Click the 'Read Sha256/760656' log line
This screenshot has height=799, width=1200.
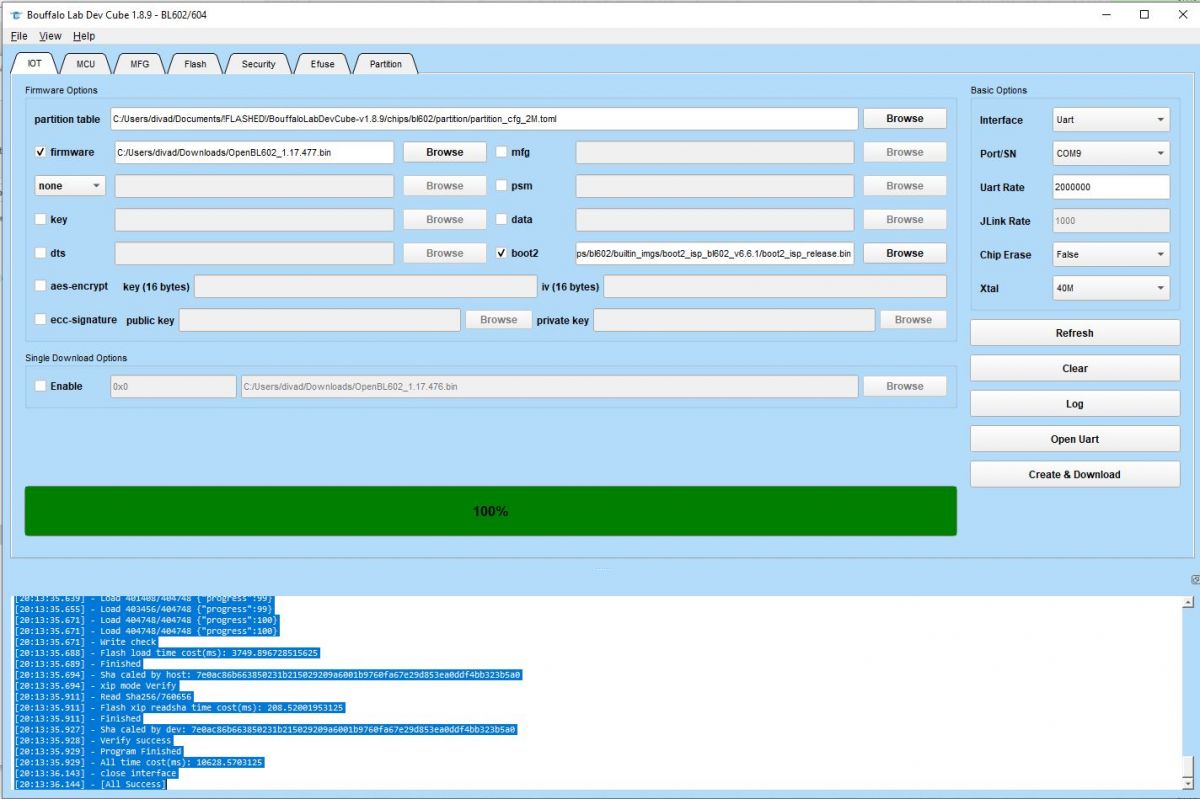(x=103, y=697)
